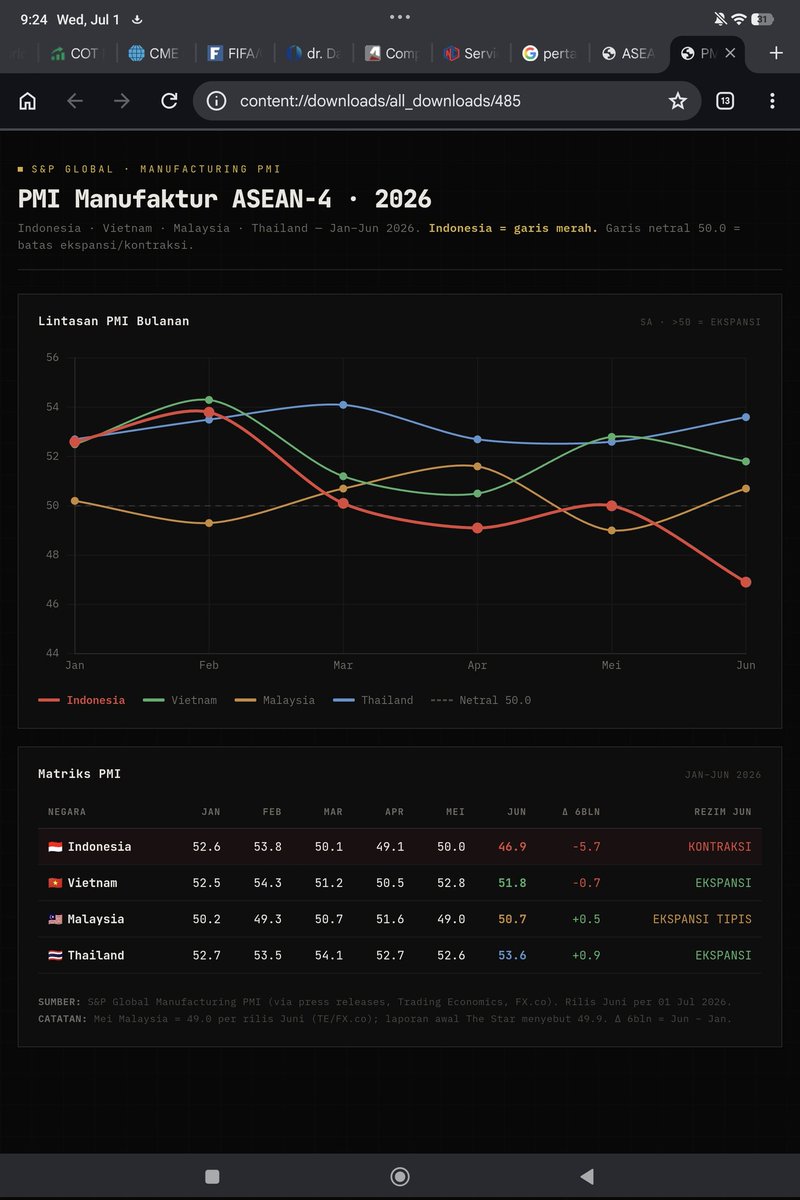This screenshot has width=800, height=1200.
Task: Bookmark page with the star icon
Action: pos(678,101)
